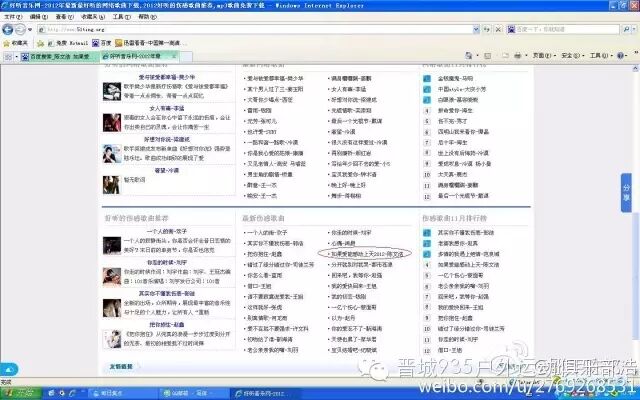Click the add-to-favorites star icon
The width and height of the screenshot is (640, 400).
tap(40, 43)
